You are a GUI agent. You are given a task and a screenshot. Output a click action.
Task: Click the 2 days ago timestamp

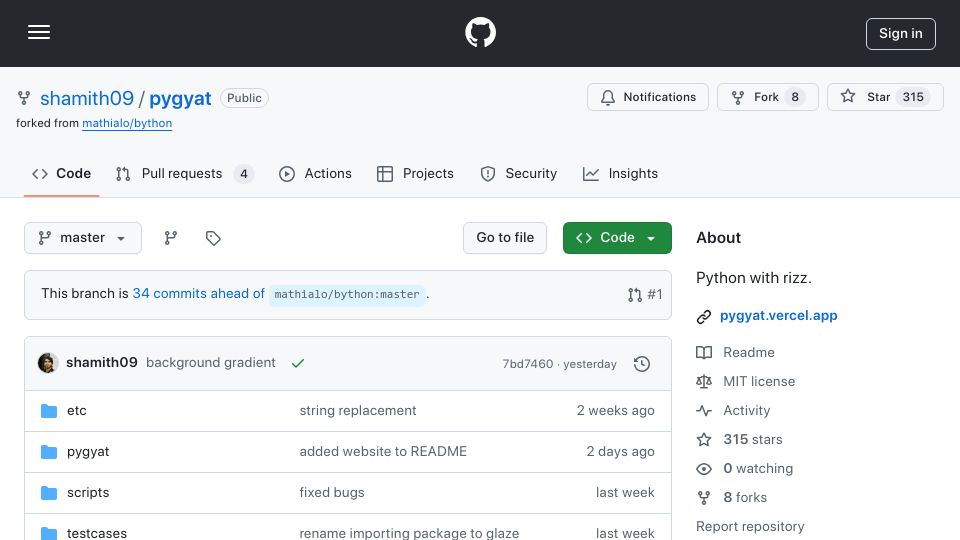pos(620,451)
